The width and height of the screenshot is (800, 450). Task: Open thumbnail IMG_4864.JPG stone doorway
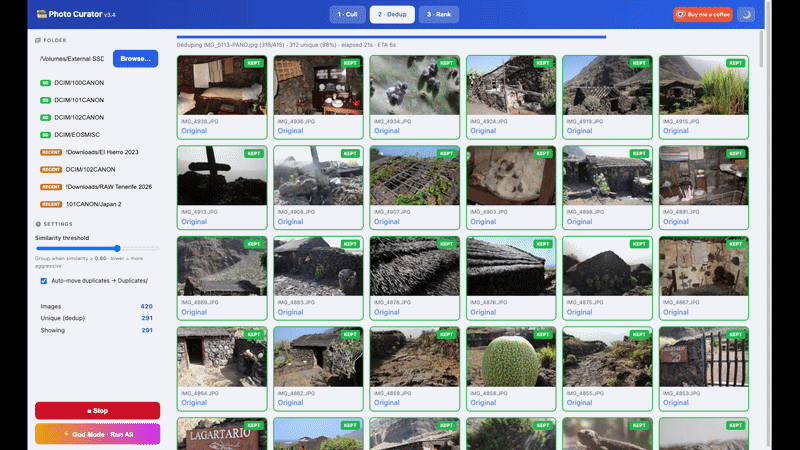222,357
